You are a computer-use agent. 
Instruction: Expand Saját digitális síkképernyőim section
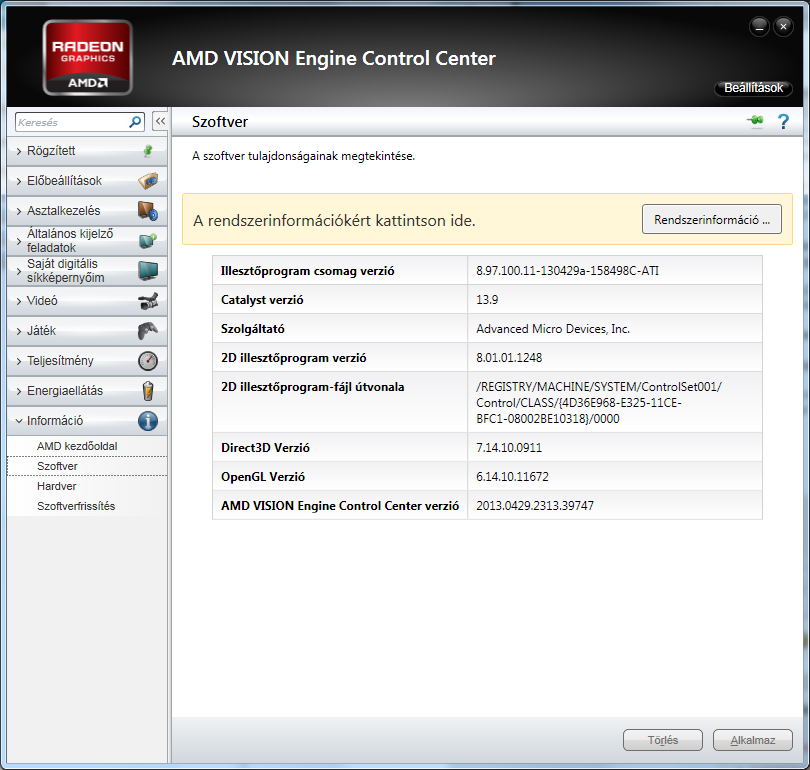click(87, 271)
